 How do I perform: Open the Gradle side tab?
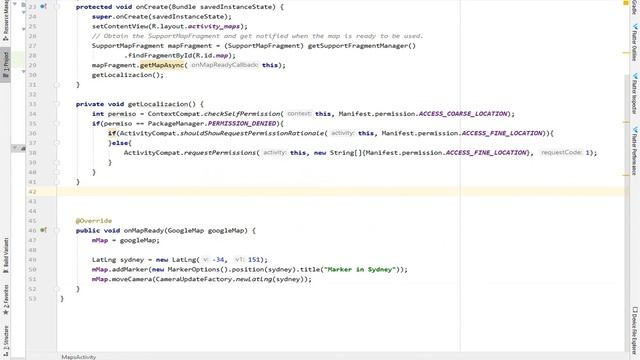click(x=635, y=7)
